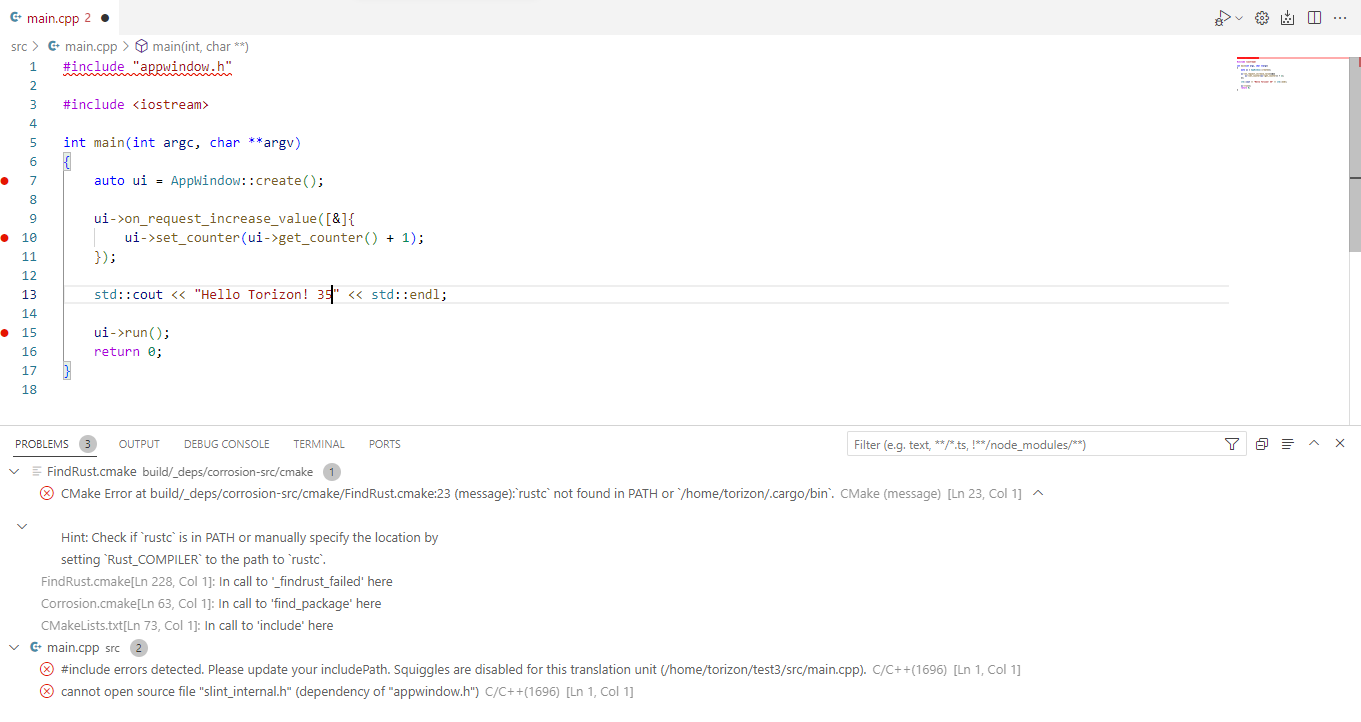The width and height of the screenshot is (1361, 722).
Task: Remove the breakpoint on line 10
Action: (x=5, y=238)
